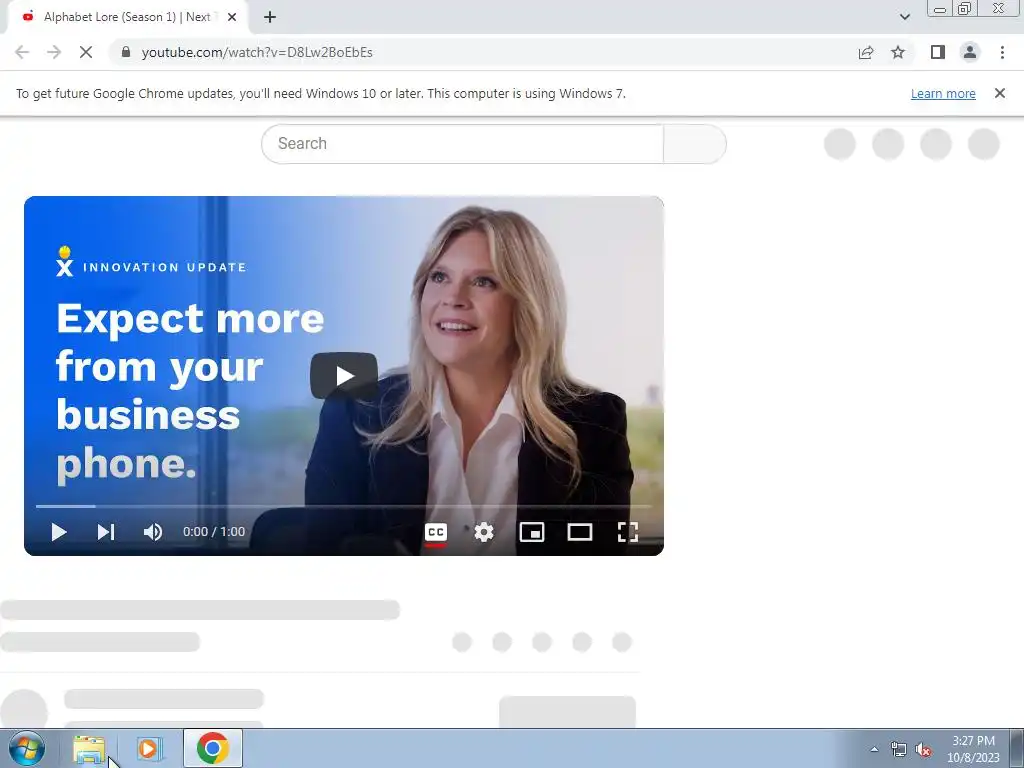Skip to next video with the Next button
The height and width of the screenshot is (768, 1024).
click(106, 532)
